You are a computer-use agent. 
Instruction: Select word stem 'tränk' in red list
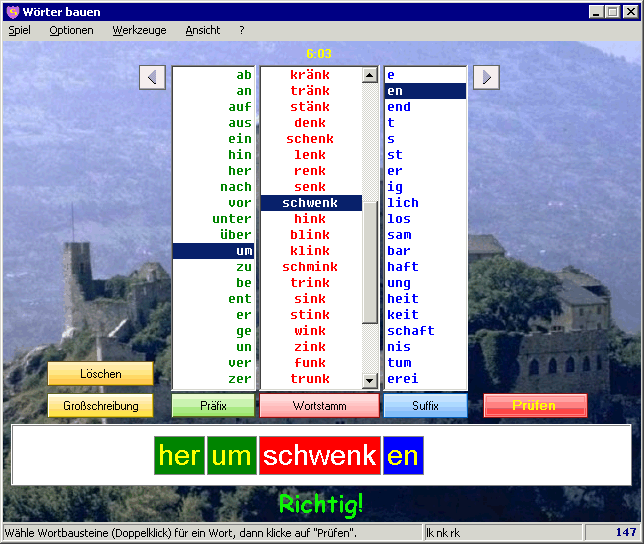click(x=311, y=91)
